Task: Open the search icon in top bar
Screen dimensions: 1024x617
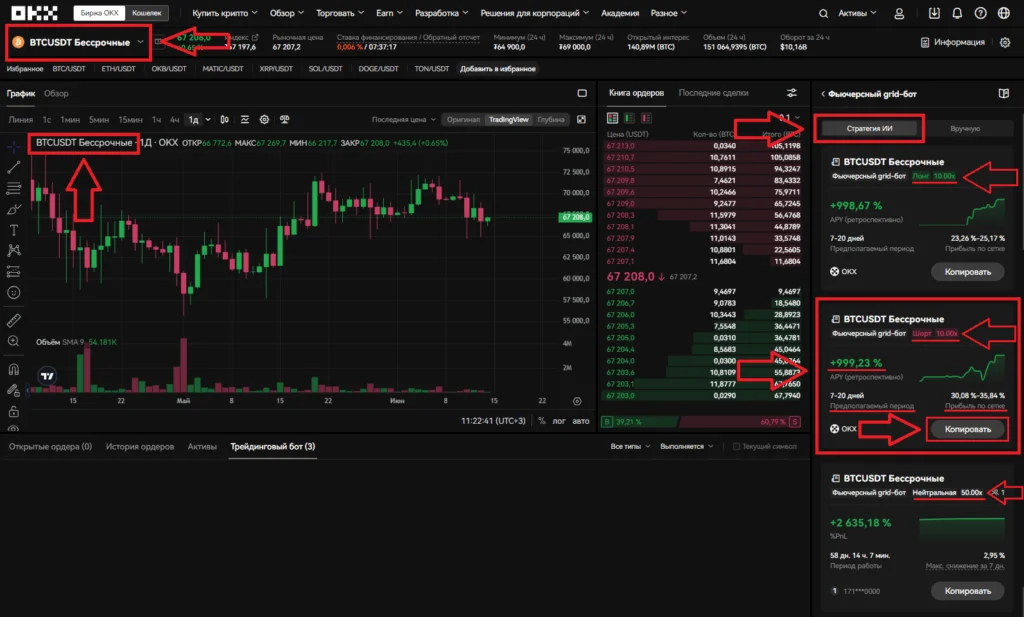Action: (824, 13)
